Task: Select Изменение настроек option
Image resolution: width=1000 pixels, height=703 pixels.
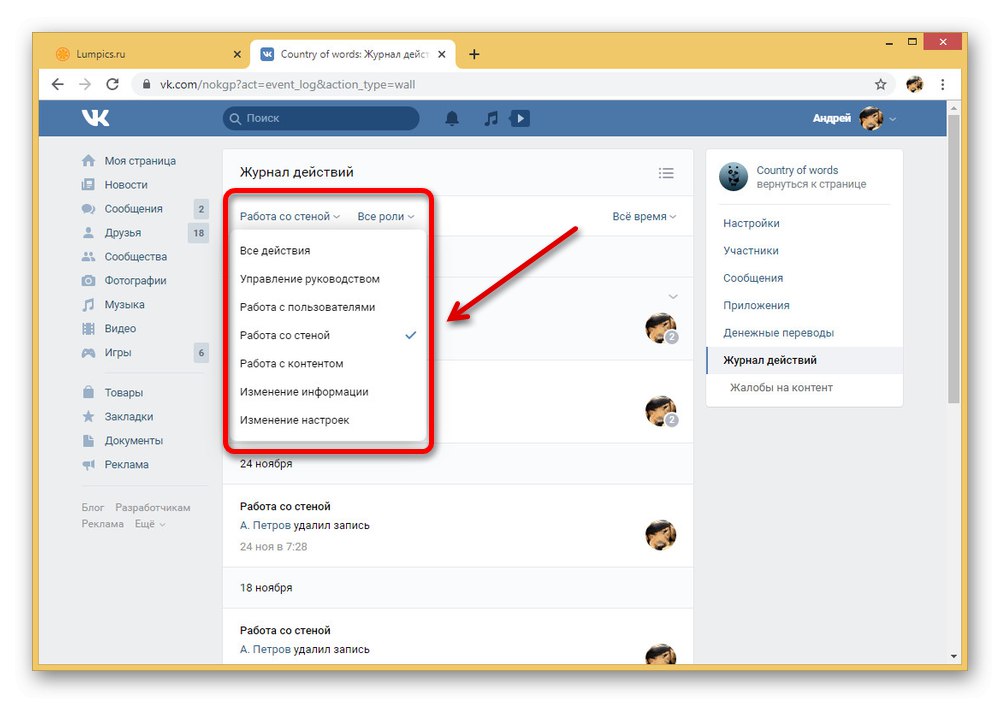Action: (x=328, y=420)
